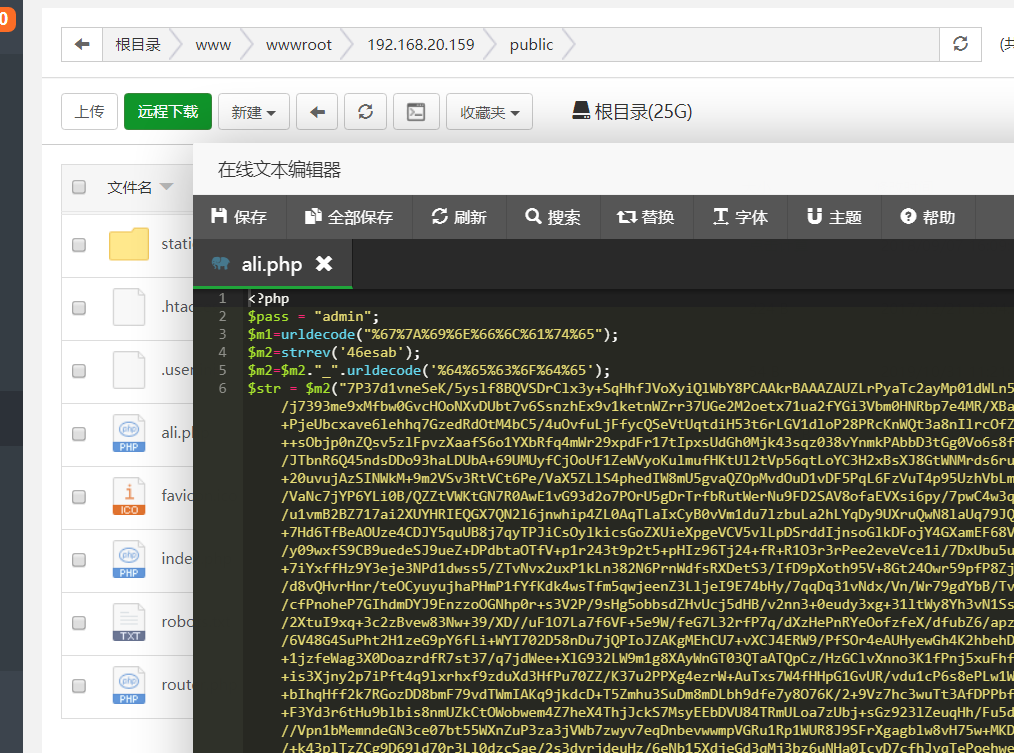Navigate to wwwroot breadcrumb
Image resolution: width=1014 pixels, height=753 pixels.
[299, 45]
